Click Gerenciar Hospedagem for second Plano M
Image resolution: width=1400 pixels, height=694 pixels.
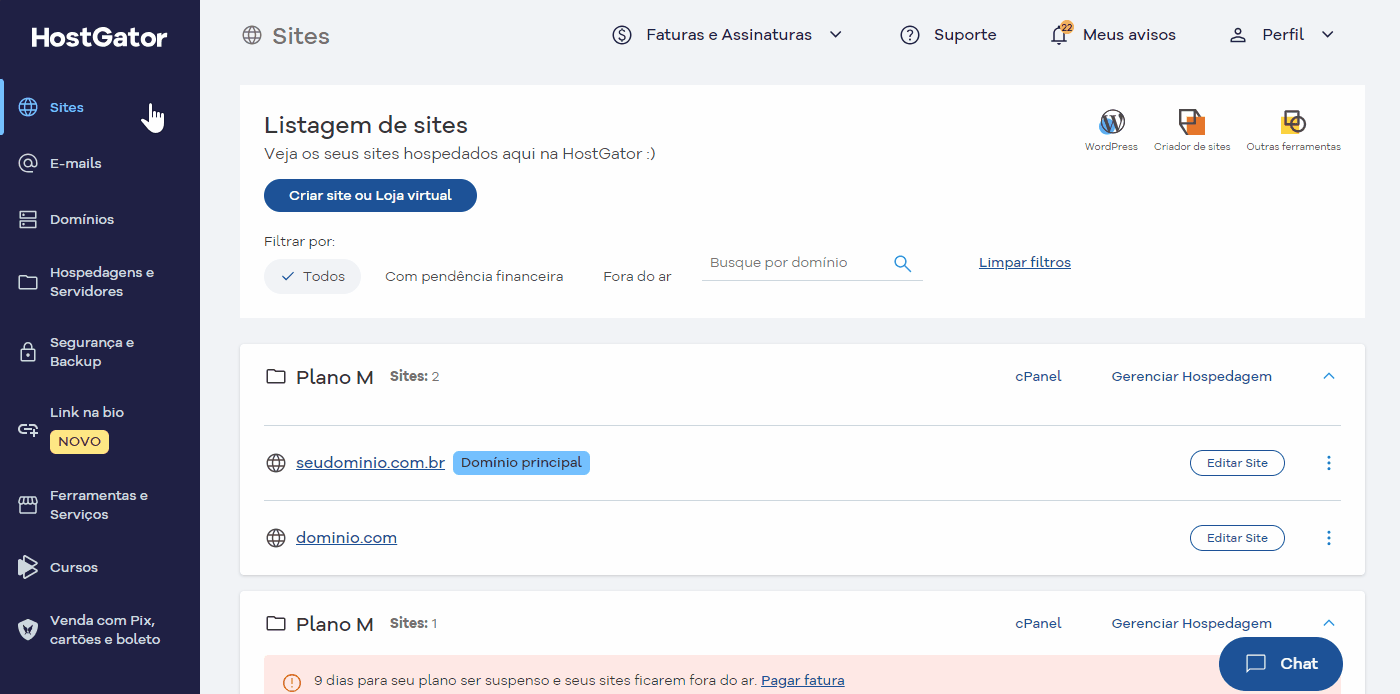tap(1192, 623)
